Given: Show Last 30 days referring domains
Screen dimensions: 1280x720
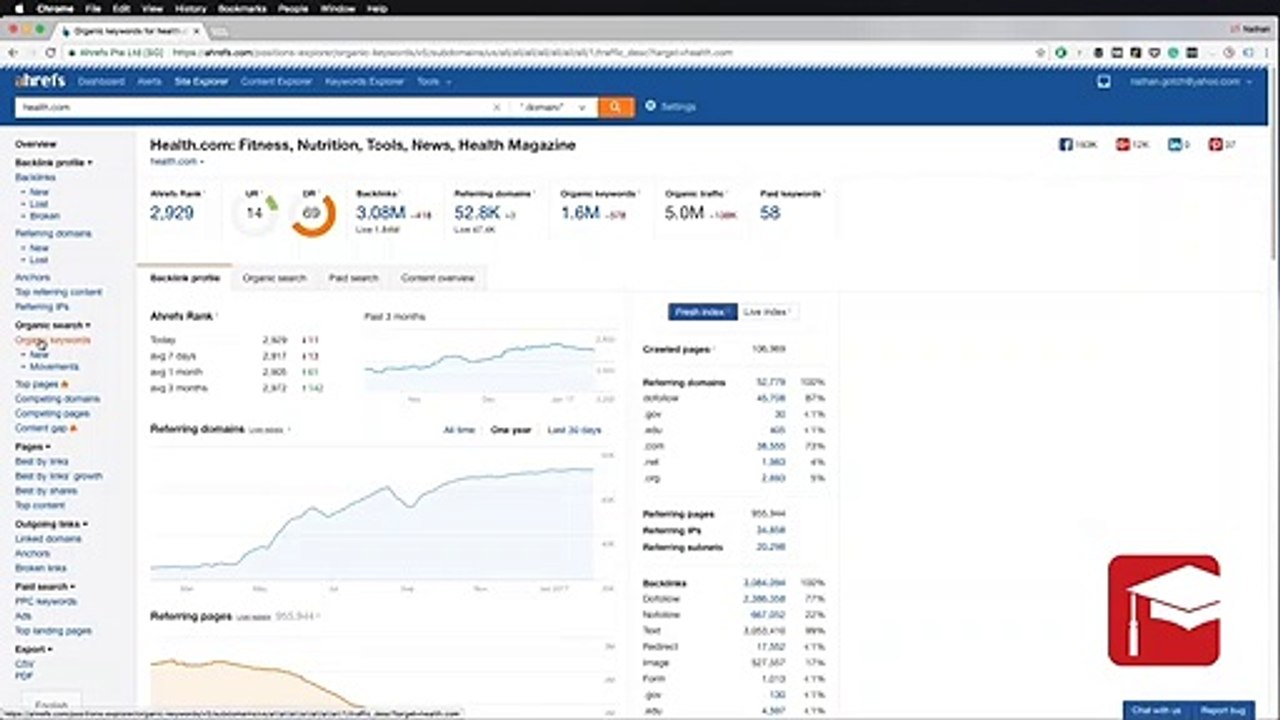Looking at the screenshot, I should pos(574,430).
